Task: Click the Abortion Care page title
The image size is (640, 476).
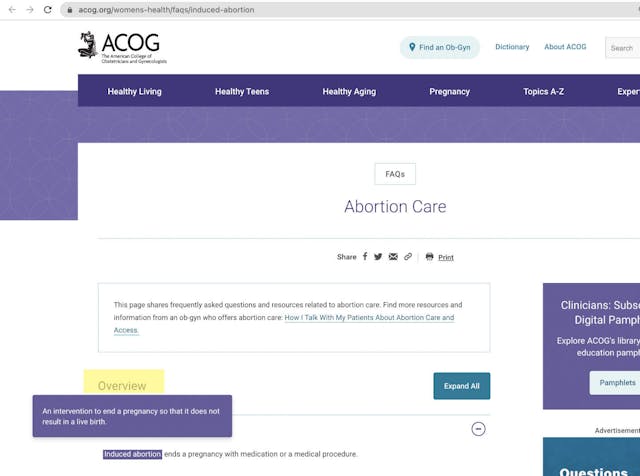Action: (x=395, y=207)
